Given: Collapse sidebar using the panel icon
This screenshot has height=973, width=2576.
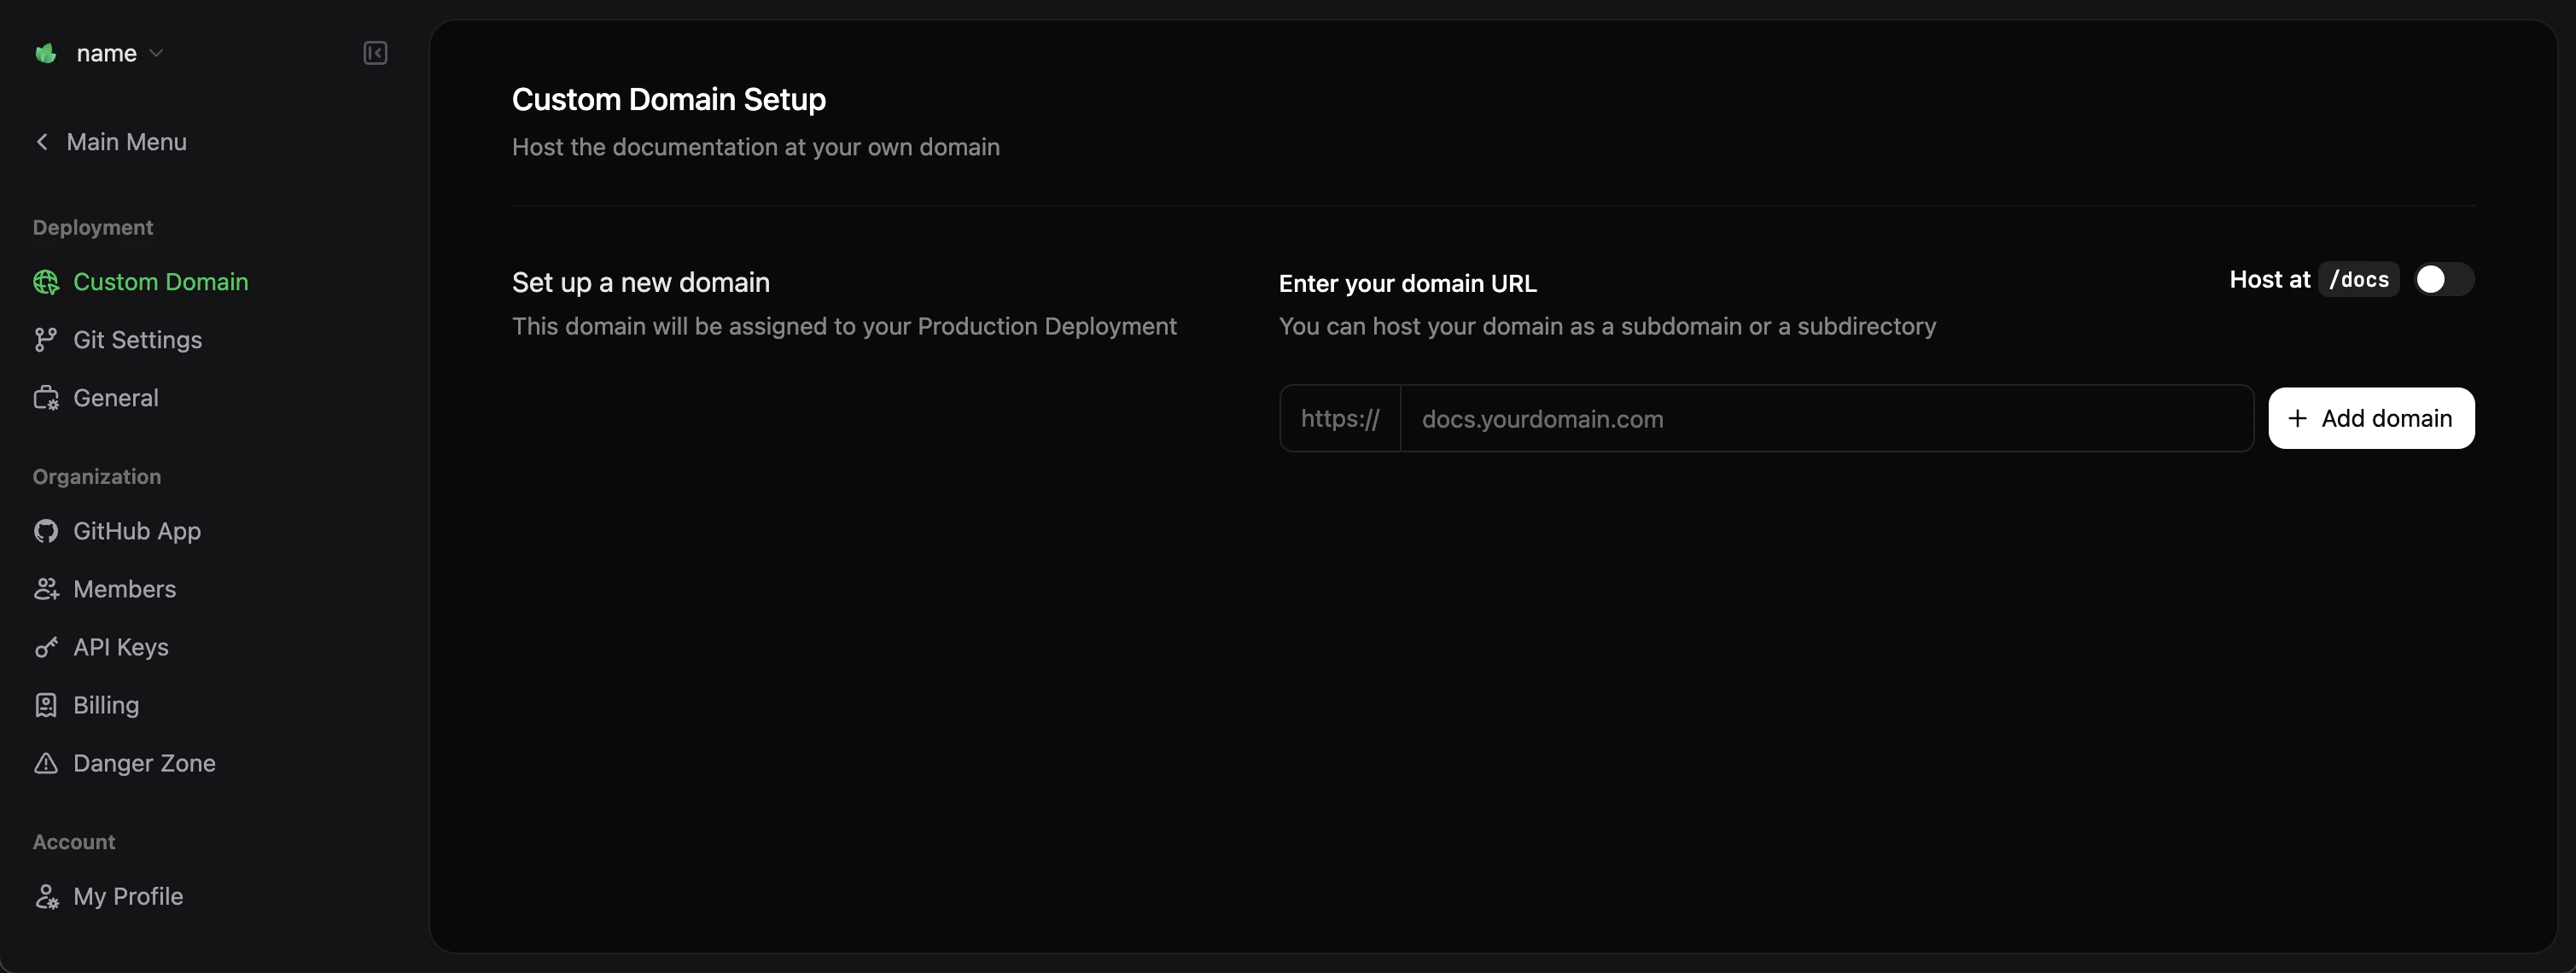Looking at the screenshot, I should tap(375, 53).
